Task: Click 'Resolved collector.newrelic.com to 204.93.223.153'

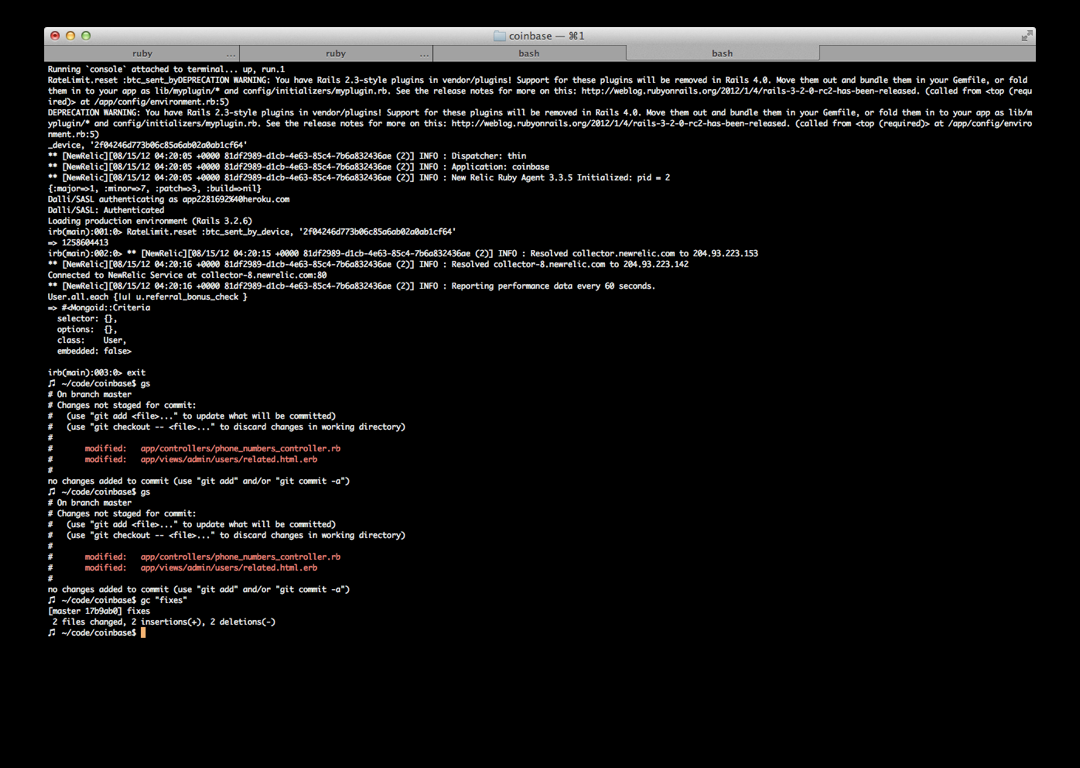Action: pos(644,253)
